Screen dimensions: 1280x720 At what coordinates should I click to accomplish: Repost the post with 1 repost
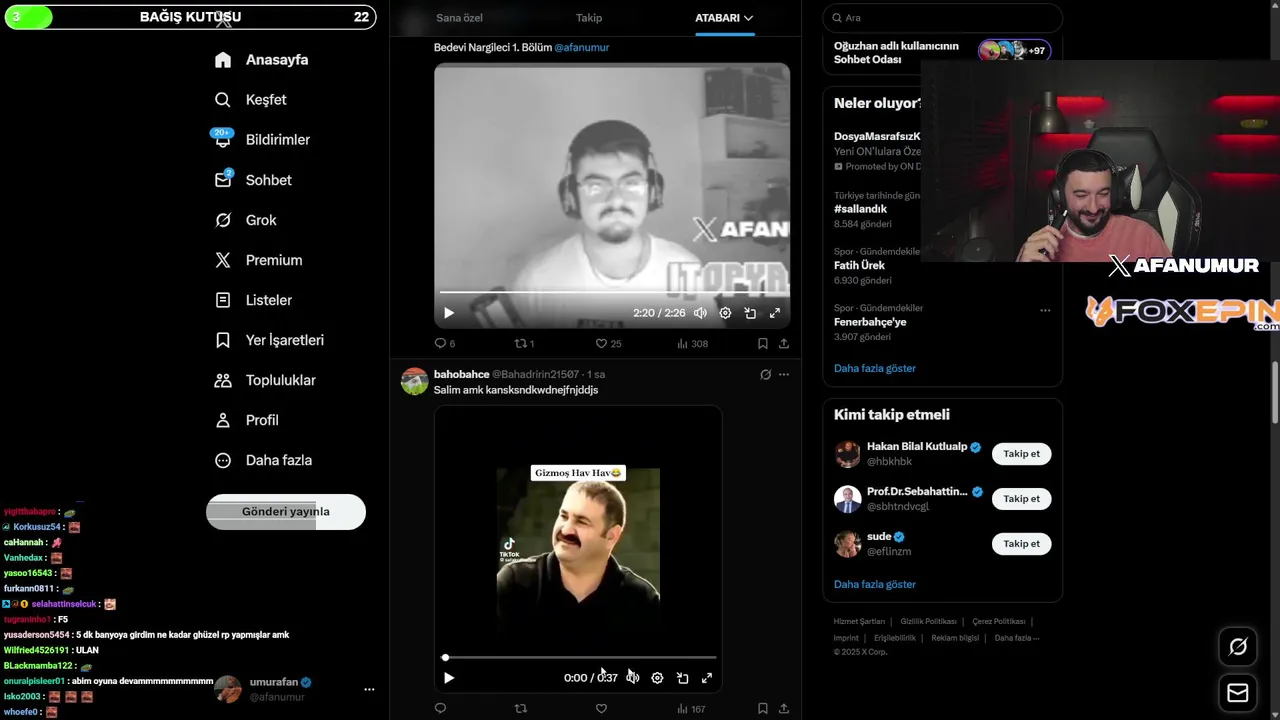(x=524, y=343)
